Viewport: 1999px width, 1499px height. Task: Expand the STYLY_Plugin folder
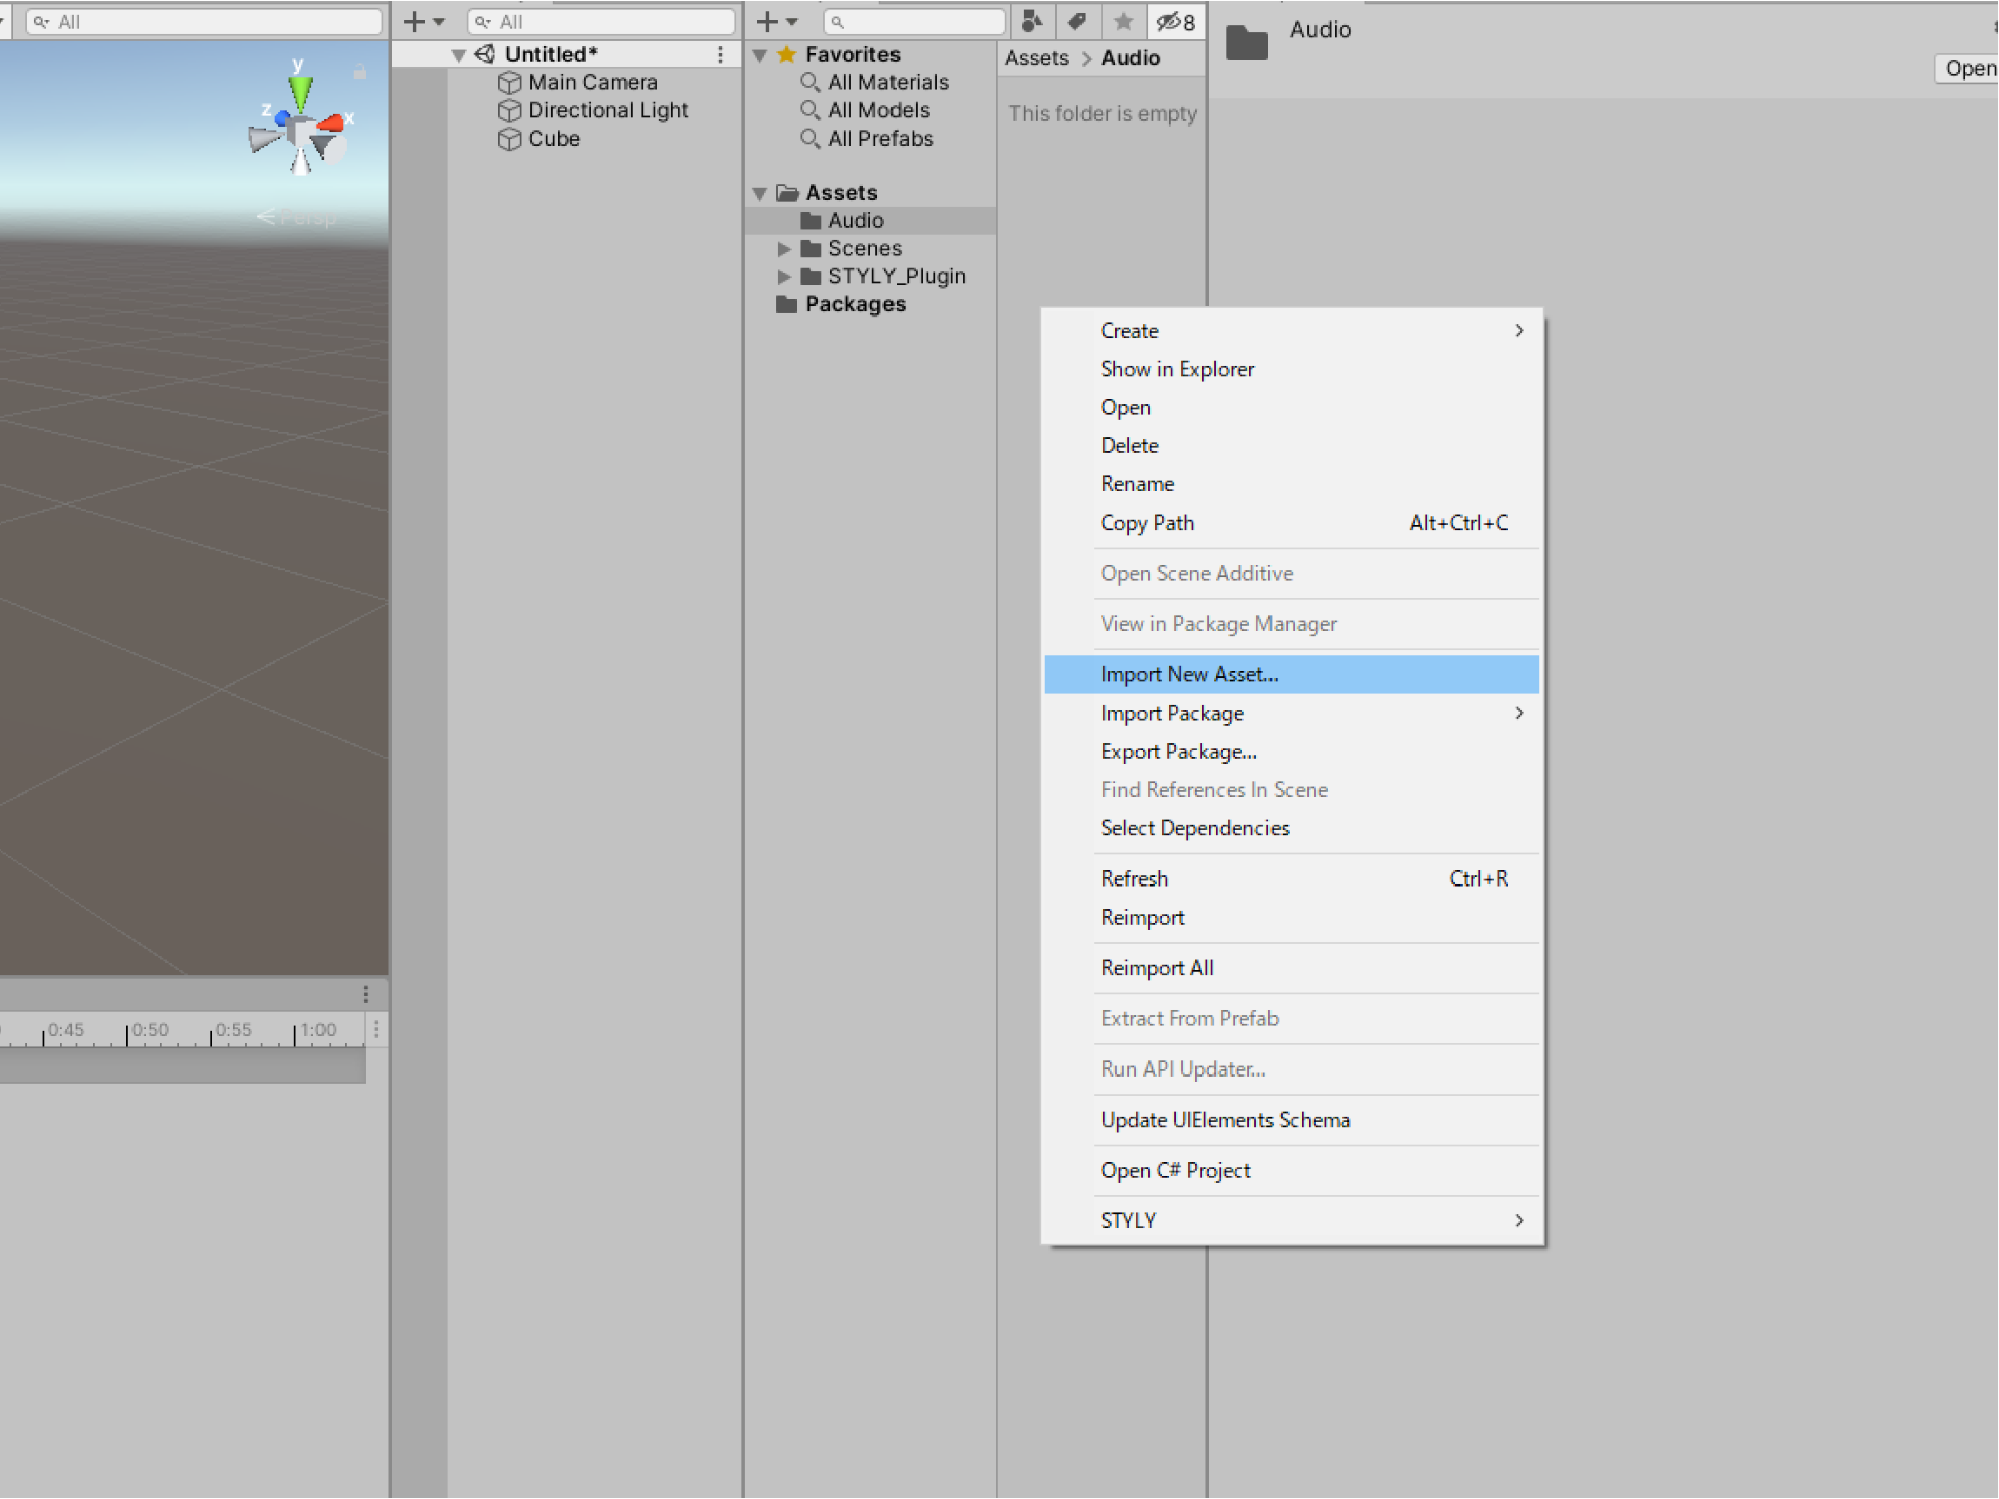point(784,276)
